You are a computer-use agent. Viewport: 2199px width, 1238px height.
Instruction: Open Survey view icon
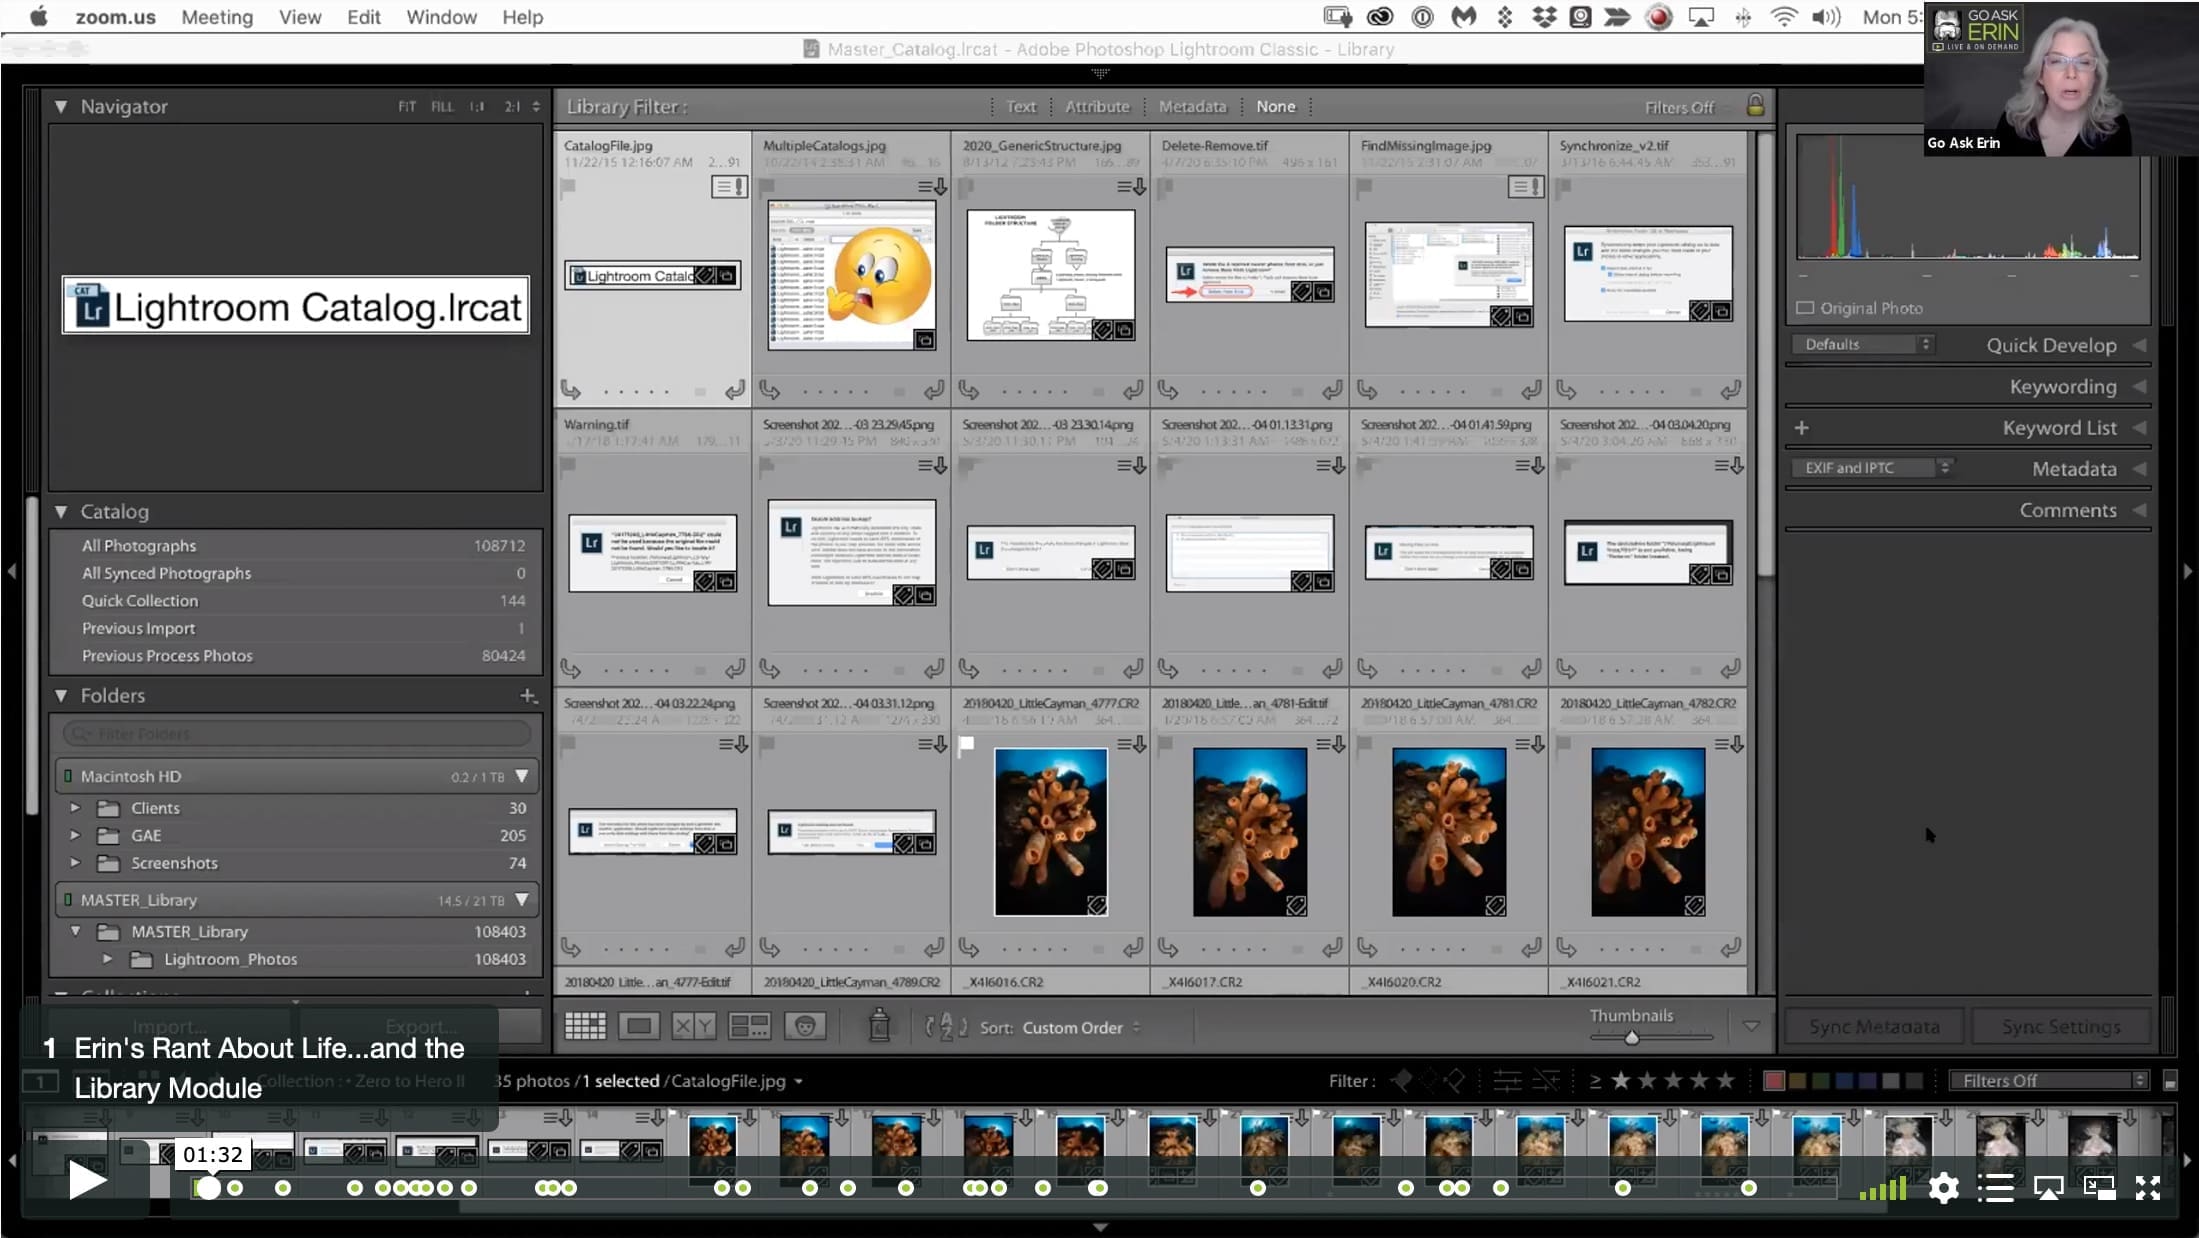[749, 1026]
